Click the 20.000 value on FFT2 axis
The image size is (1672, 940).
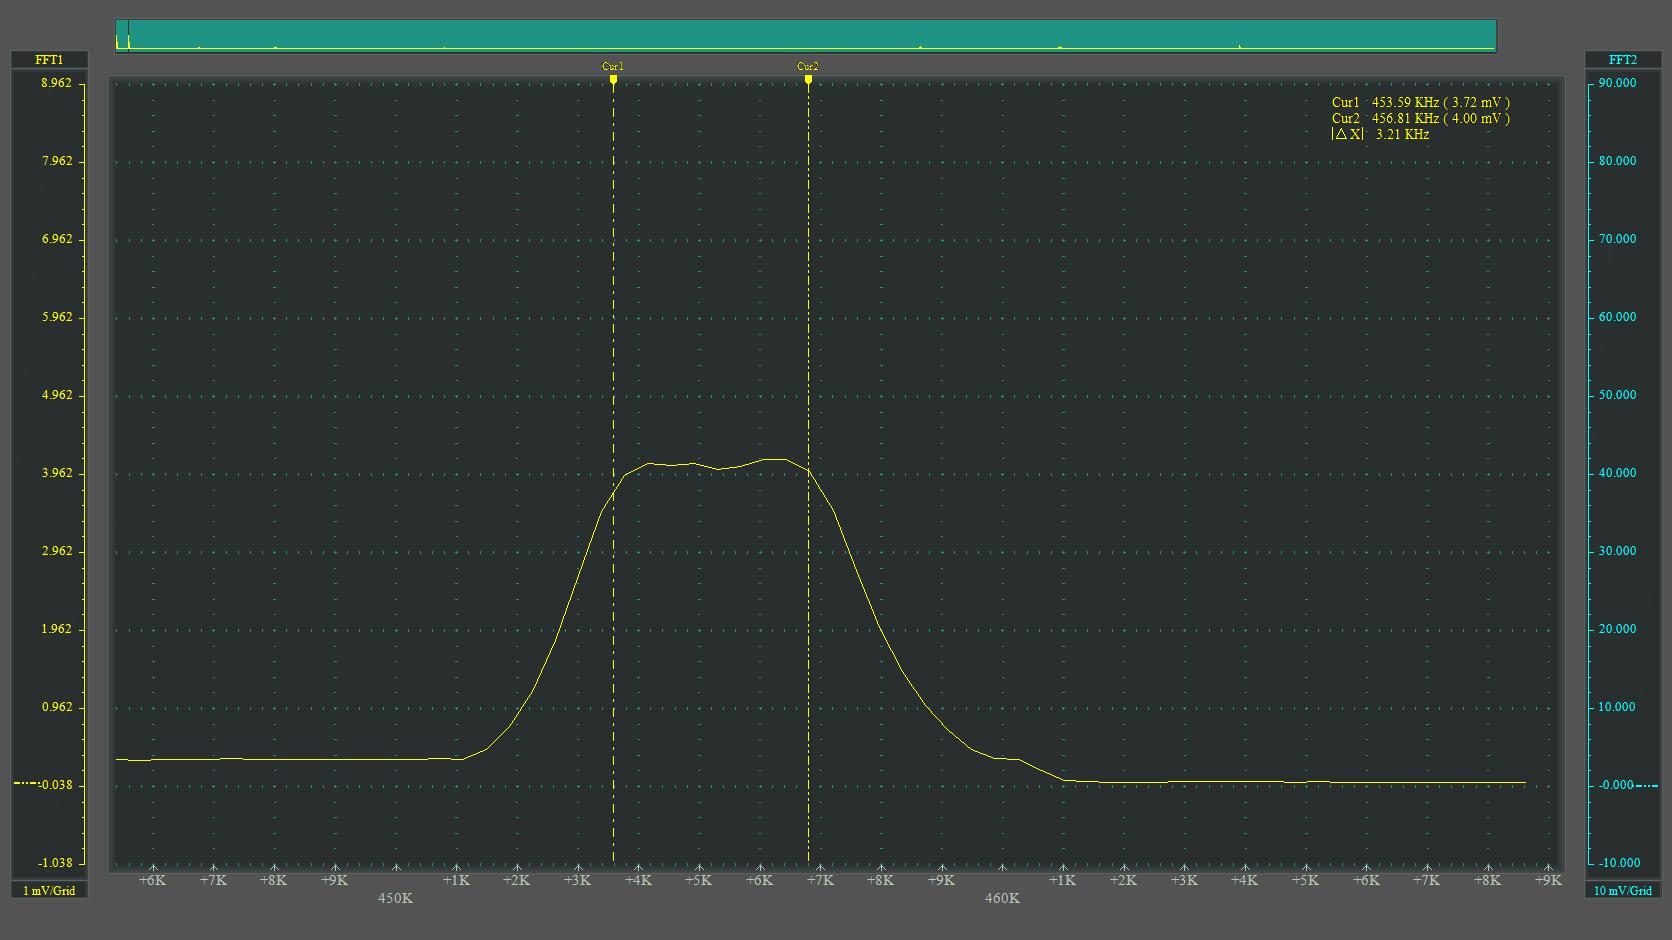pyautogui.click(x=1618, y=629)
